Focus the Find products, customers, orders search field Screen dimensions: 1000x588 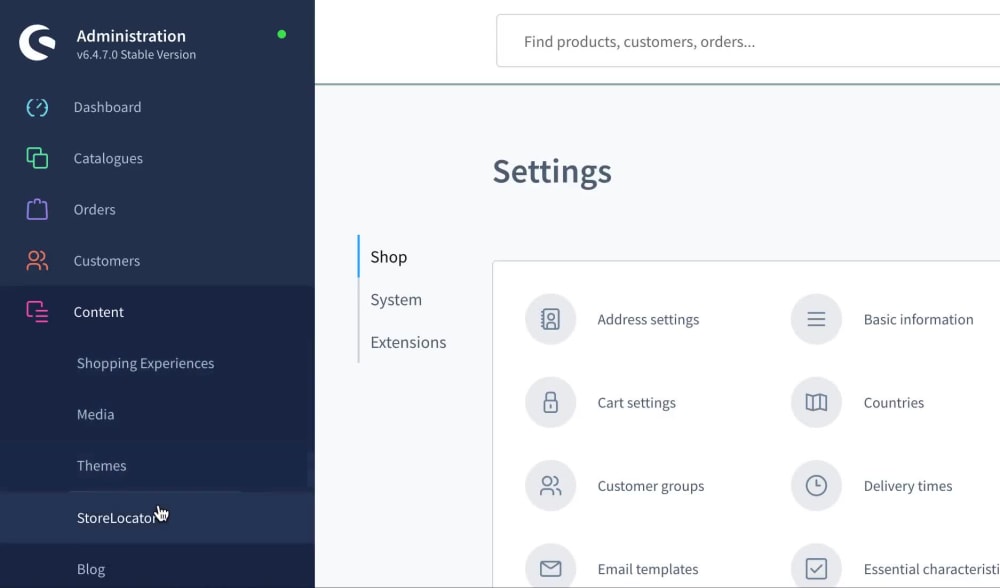(x=748, y=41)
